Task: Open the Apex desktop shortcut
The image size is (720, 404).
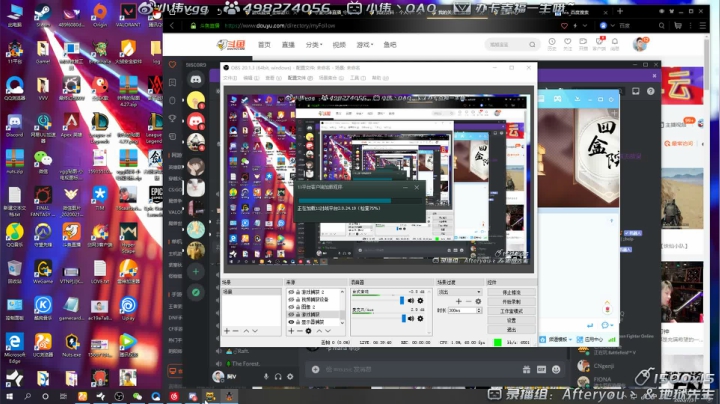Action: pyautogui.click(x=71, y=125)
